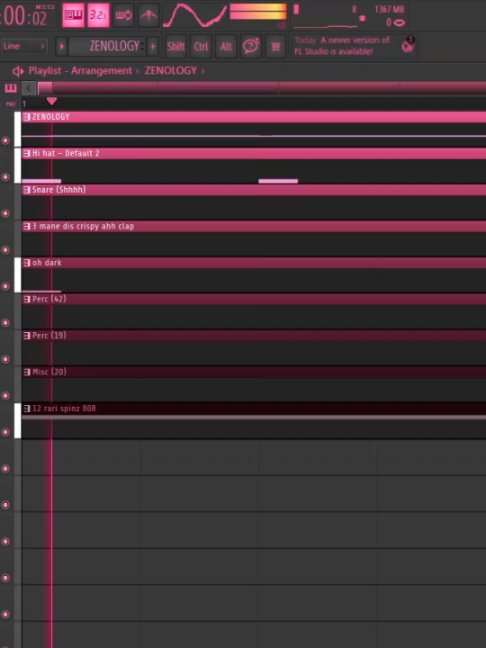Open the playlist piano keys icon
The image size is (486, 648).
coord(10,88)
